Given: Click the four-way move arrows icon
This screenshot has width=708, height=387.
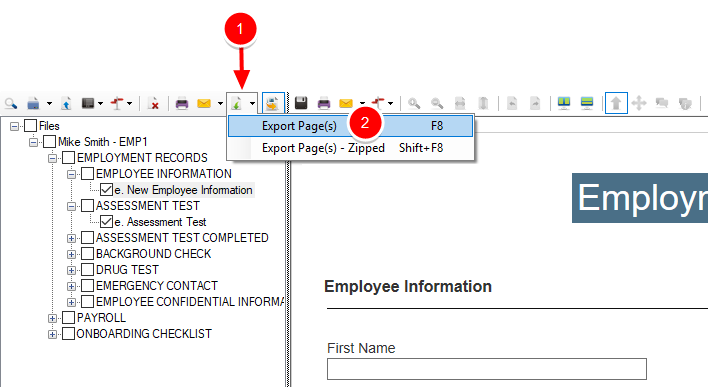Looking at the screenshot, I should coord(638,103).
